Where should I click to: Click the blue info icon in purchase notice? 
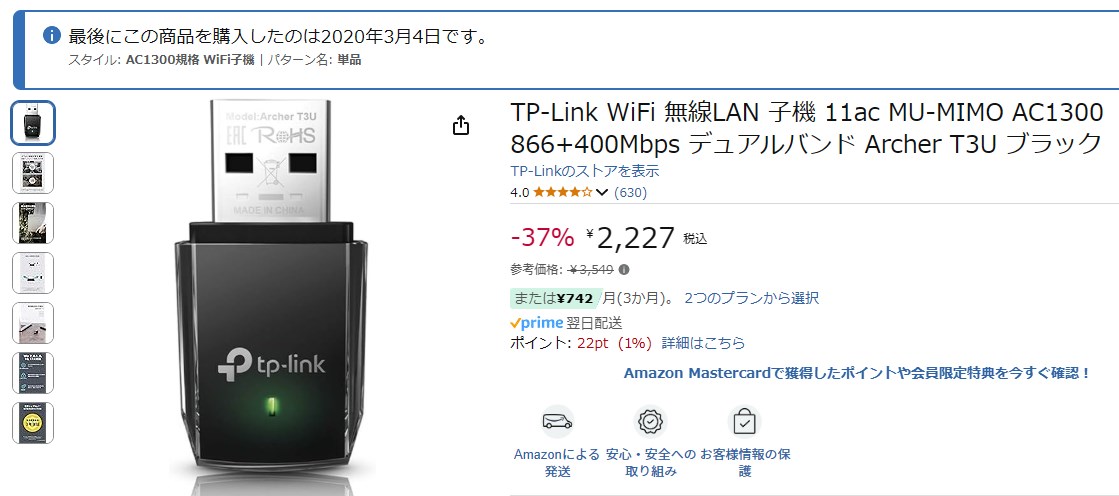[52, 36]
